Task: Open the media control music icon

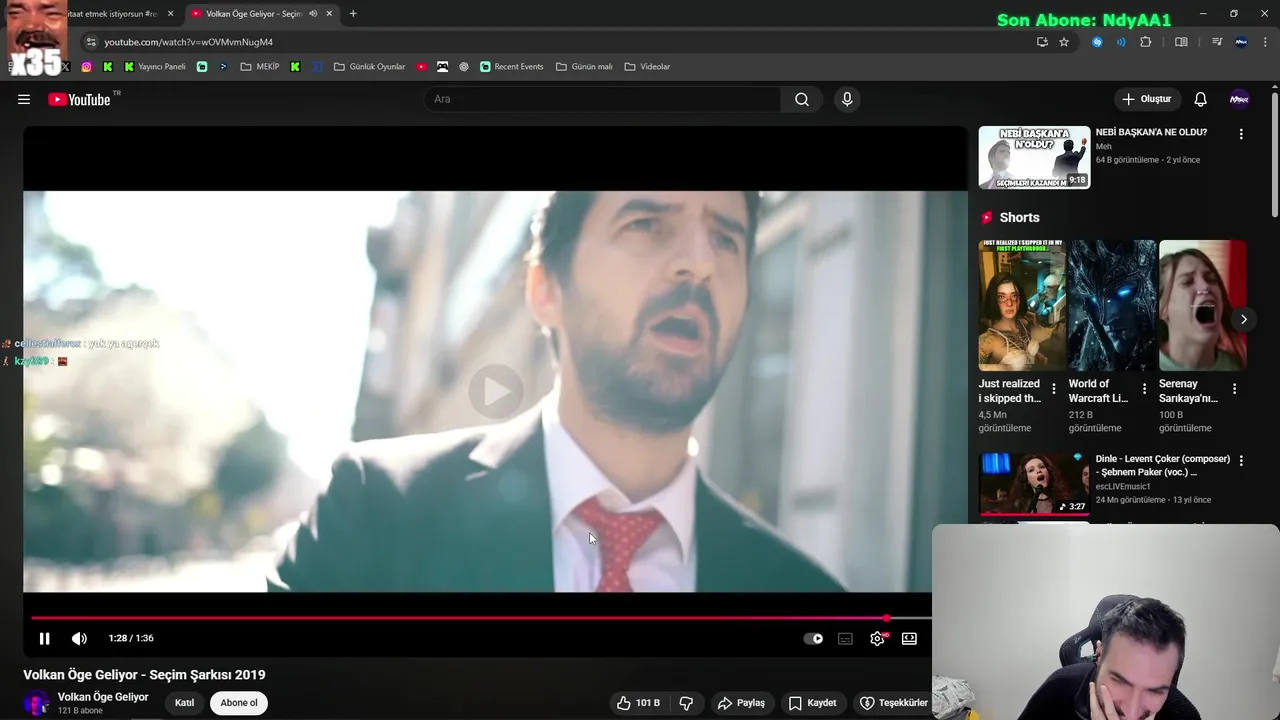Action: [x=1217, y=42]
